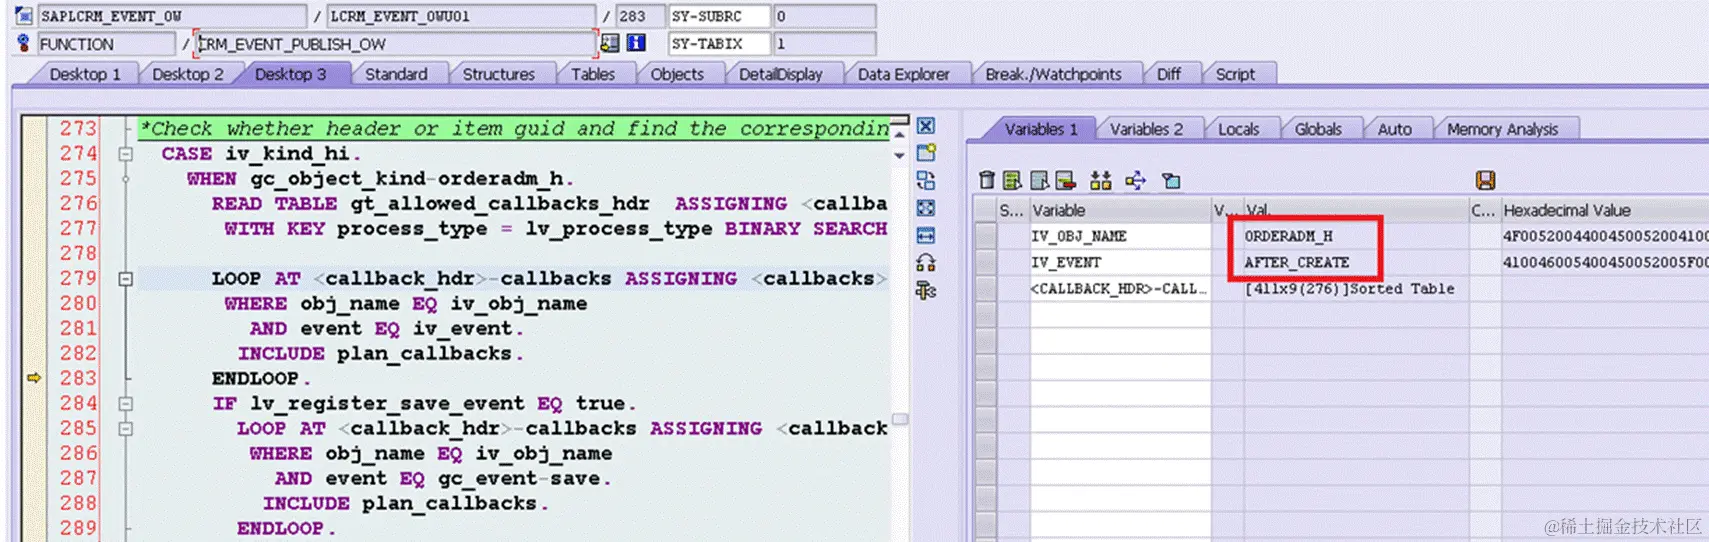The width and height of the screenshot is (1709, 542).
Task: Open the Script tab
Action: (1235, 74)
